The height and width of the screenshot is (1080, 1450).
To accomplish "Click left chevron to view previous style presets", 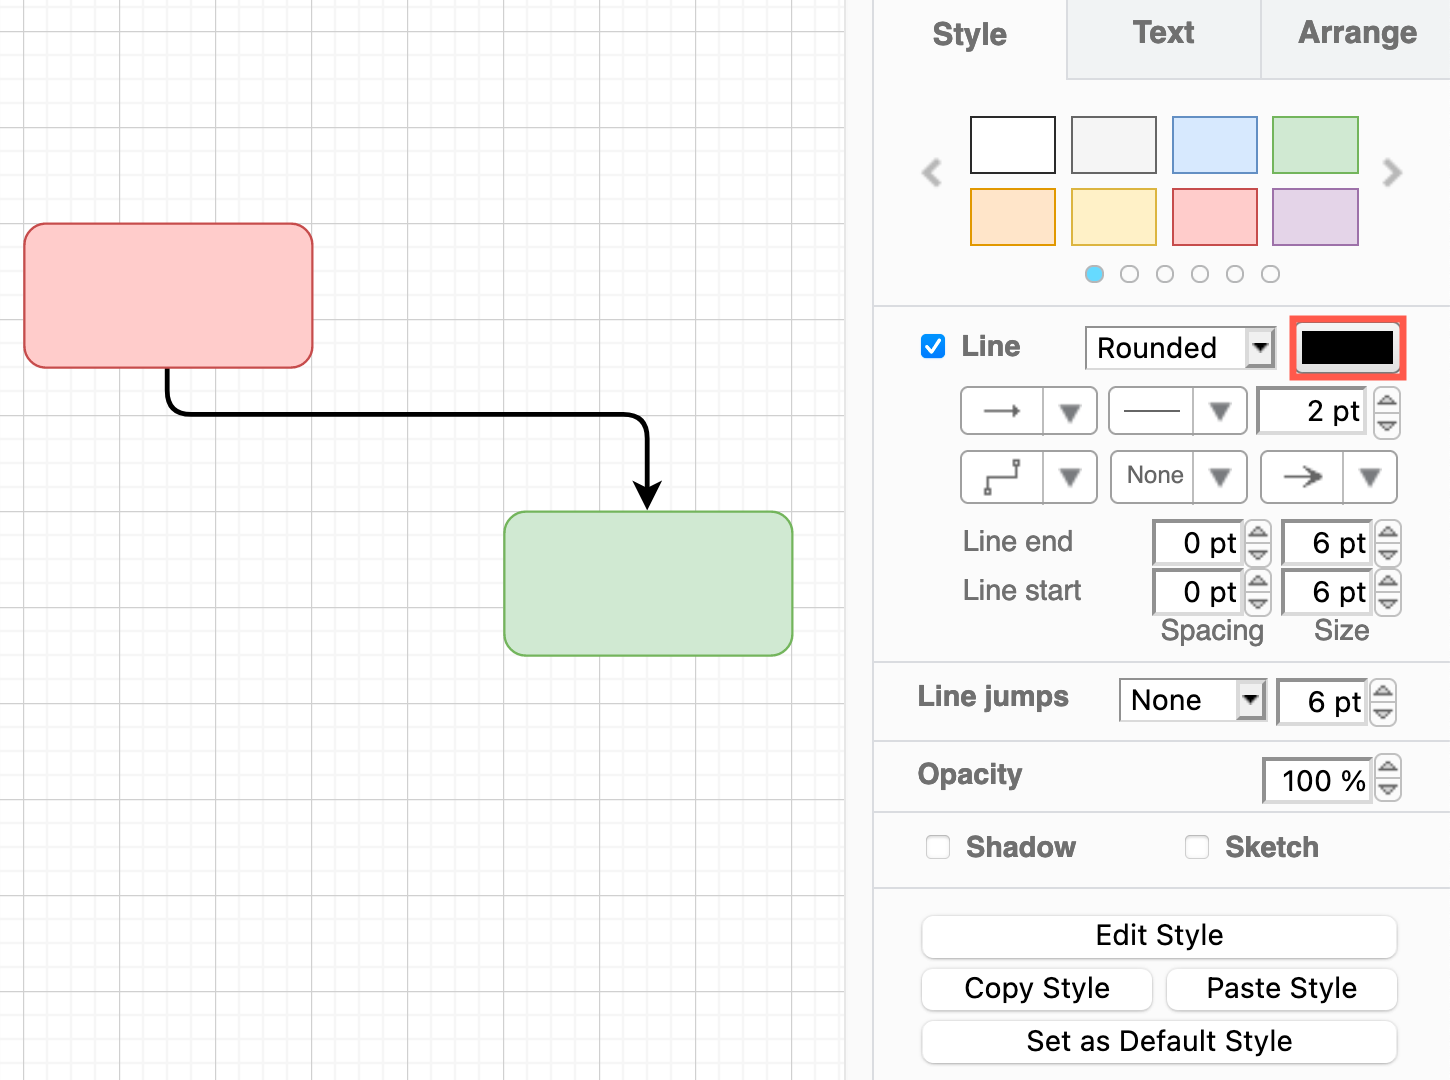I will 931,173.
